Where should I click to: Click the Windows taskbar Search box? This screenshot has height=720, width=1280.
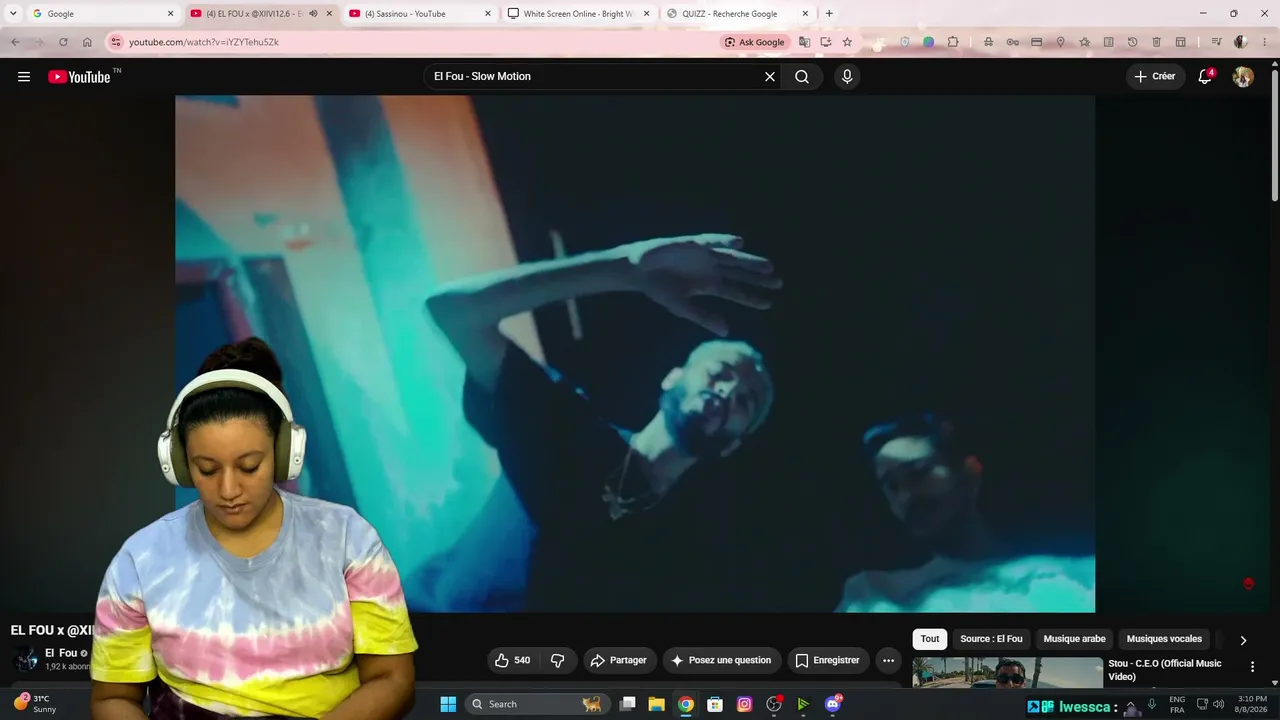[537, 704]
